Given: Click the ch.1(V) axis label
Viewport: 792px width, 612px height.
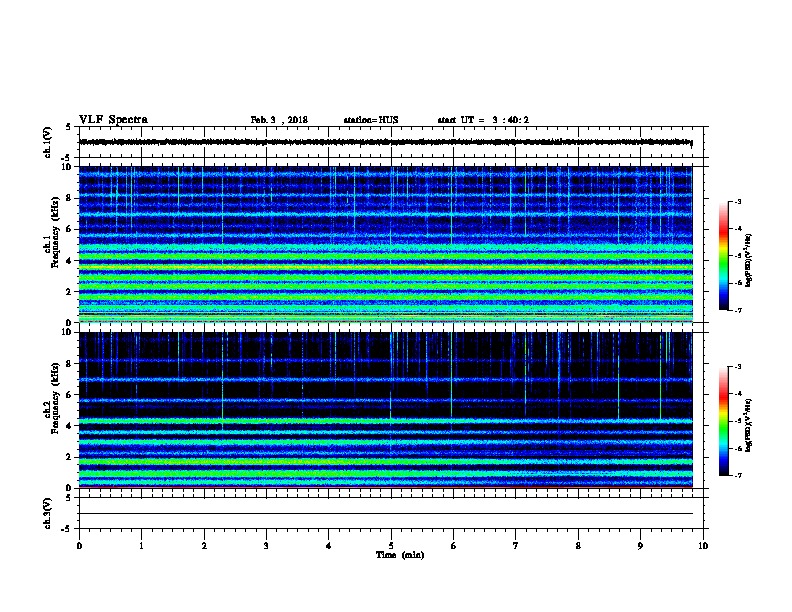Looking at the screenshot, I should [48, 142].
